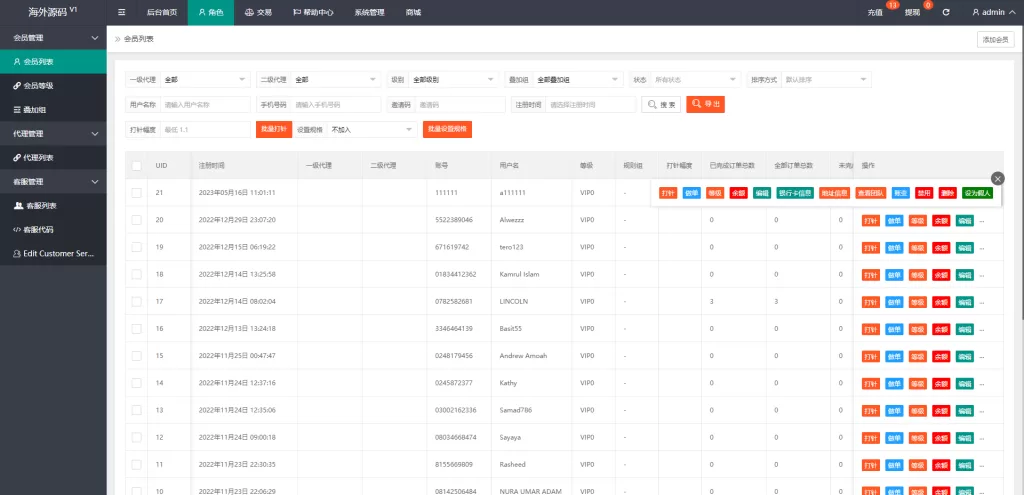Click the refresh icon in top bar
This screenshot has width=1024, height=495.
945,12
